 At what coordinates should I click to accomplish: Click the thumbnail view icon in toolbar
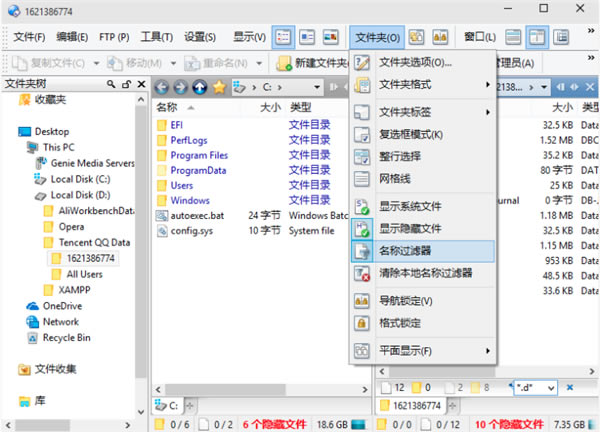click(x=331, y=38)
